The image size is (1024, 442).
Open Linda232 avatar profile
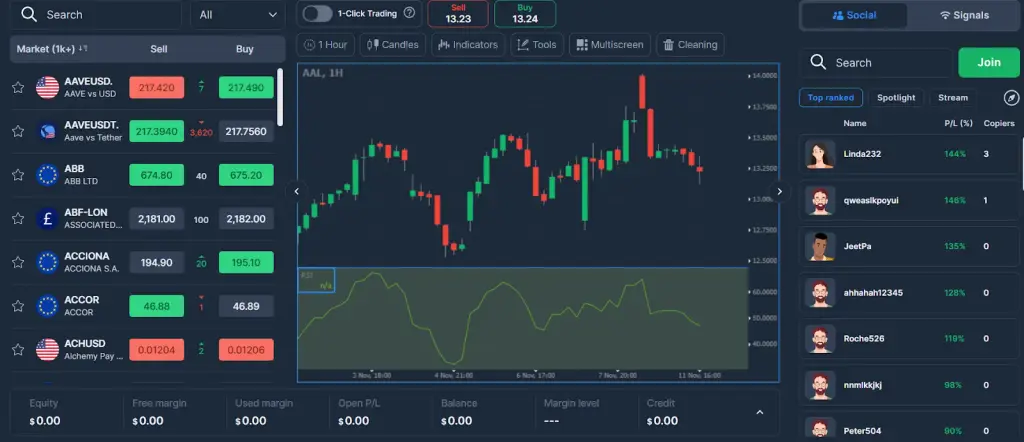(820, 155)
